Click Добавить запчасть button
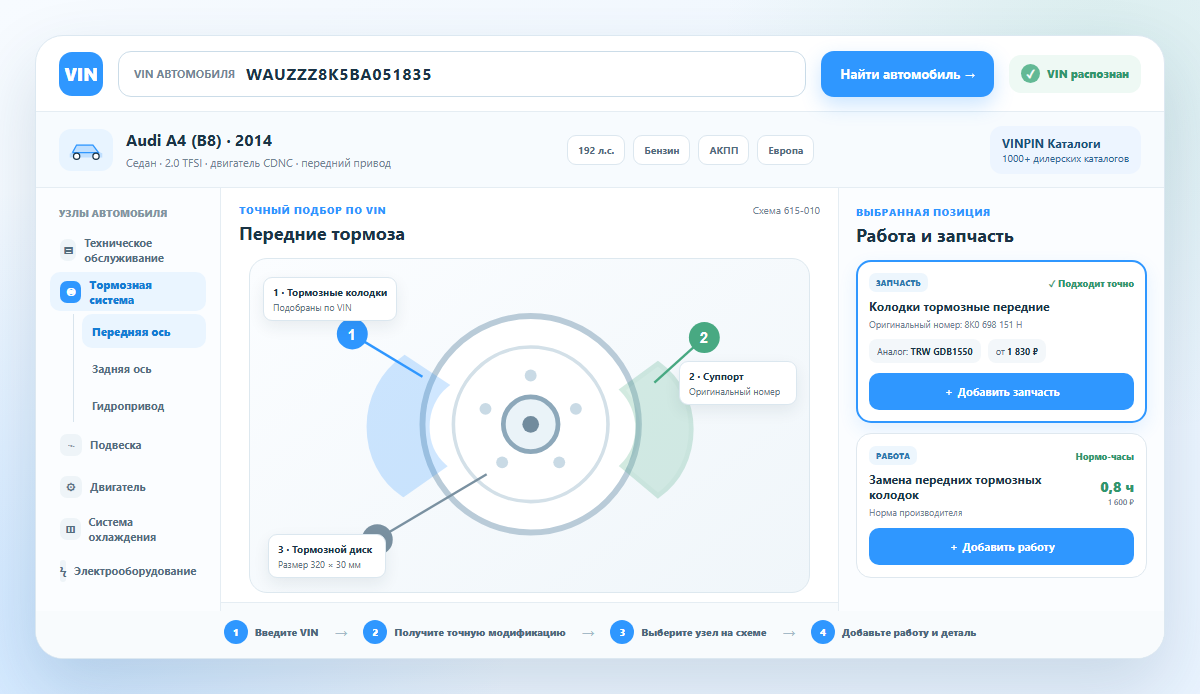This screenshot has height=694, width=1200. 1001,392
